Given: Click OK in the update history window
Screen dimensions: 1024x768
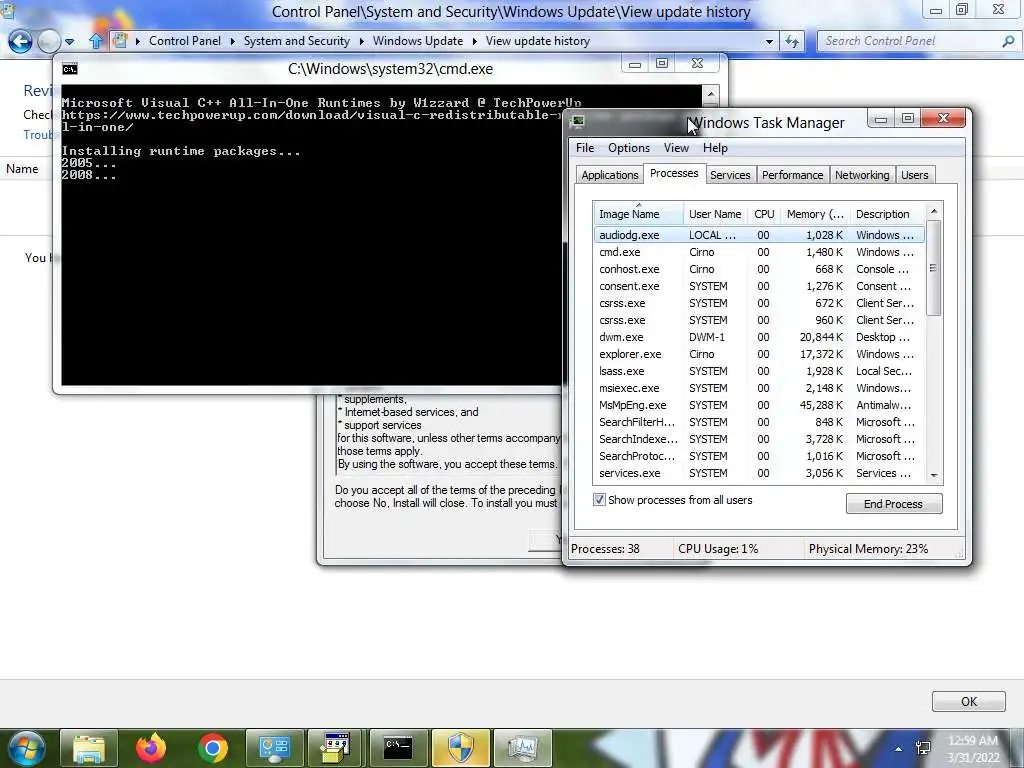Looking at the screenshot, I should coord(968,701).
